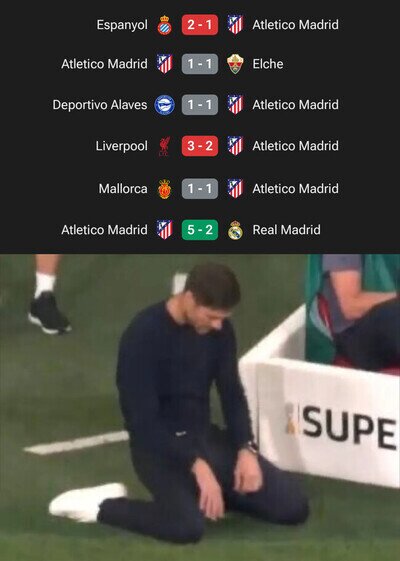This screenshot has width=400, height=561.
Task: Open the 1 - 1 score against Mallorca
Action: click(200, 189)
